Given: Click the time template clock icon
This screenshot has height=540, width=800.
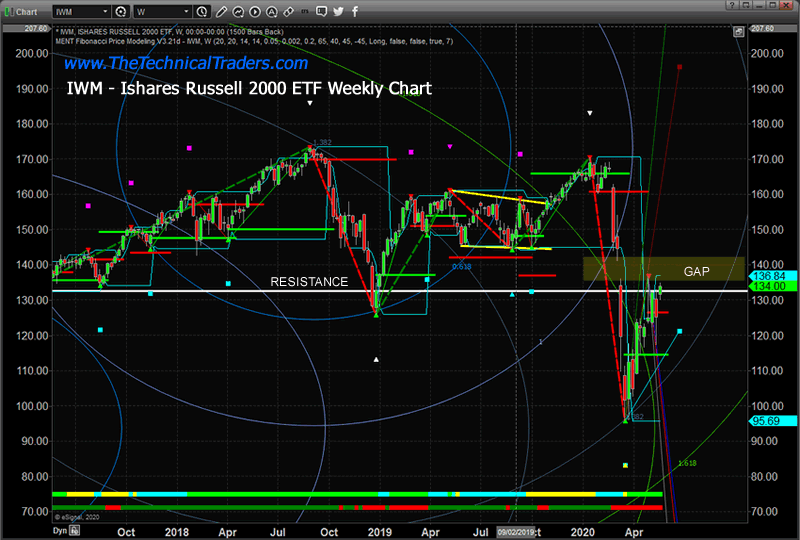Looking at the screenshot, I should click(x=202, y=11).
